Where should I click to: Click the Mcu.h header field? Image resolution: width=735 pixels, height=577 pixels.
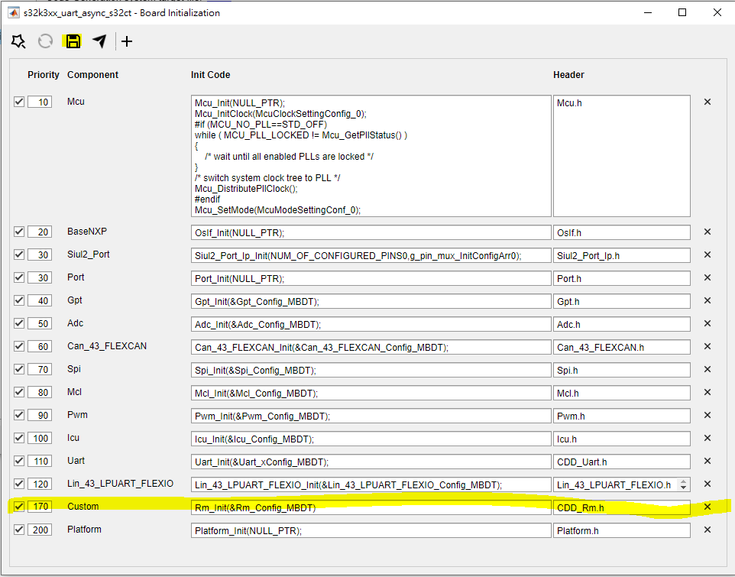point(622,156)
